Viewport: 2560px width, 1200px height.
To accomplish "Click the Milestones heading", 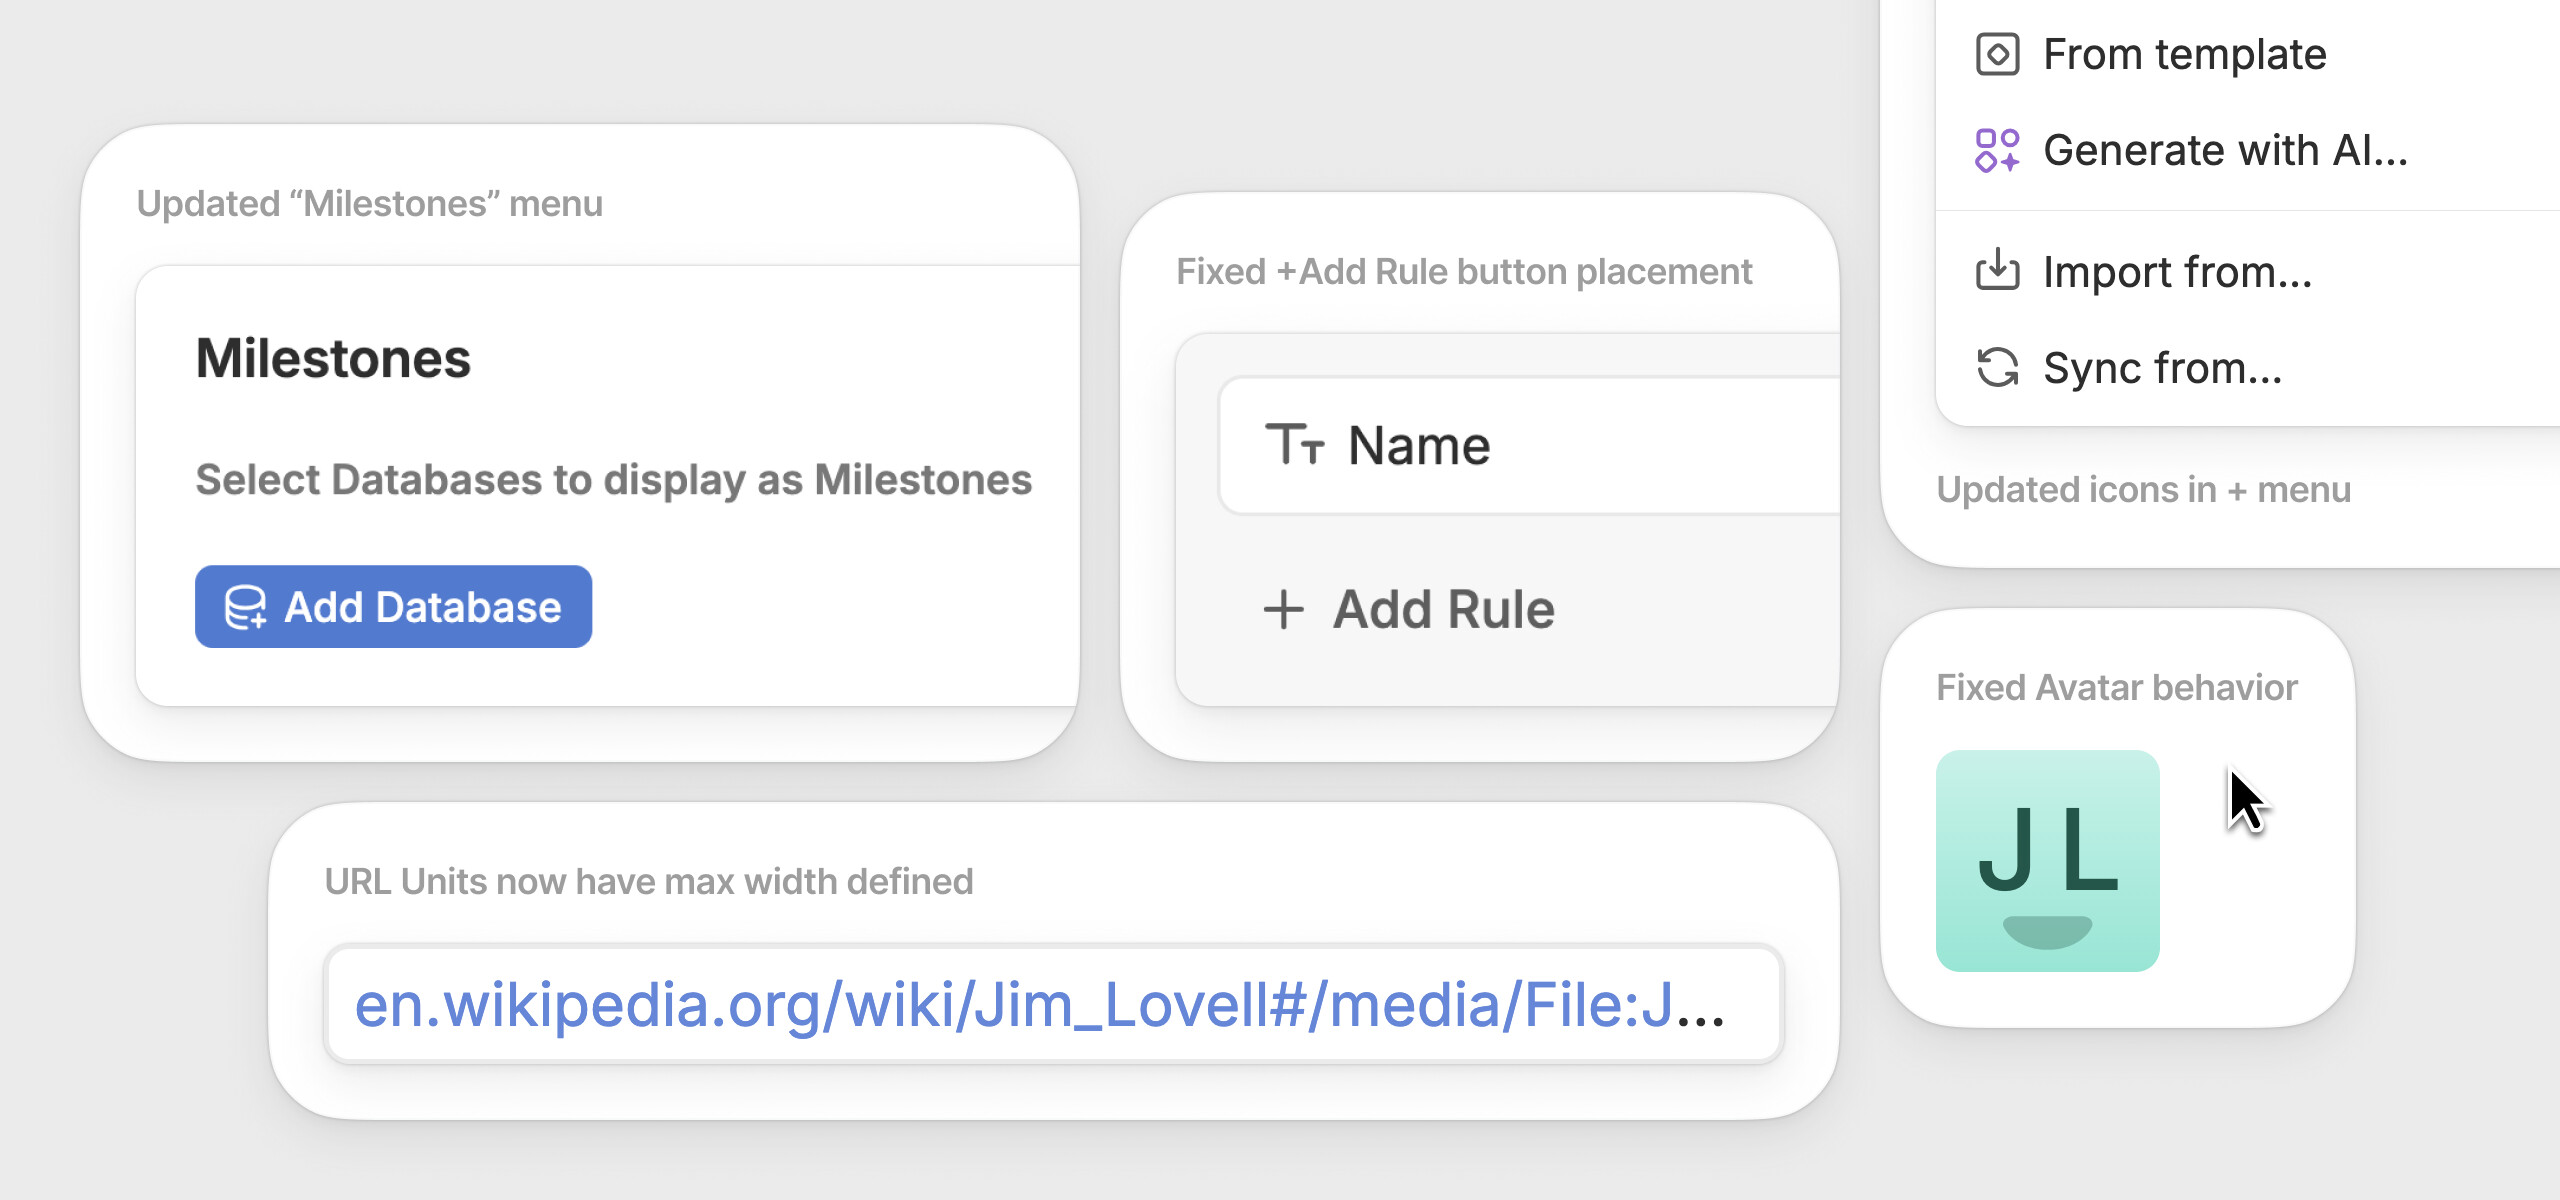I will coord(333,359).
